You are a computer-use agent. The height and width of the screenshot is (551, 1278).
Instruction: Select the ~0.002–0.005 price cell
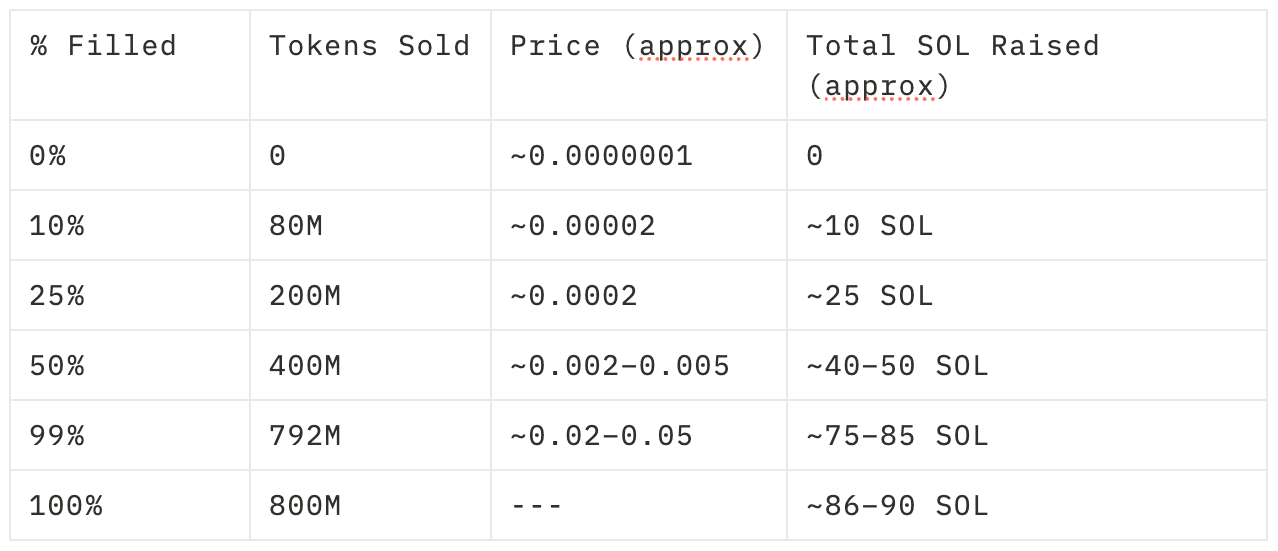(620, 366)
